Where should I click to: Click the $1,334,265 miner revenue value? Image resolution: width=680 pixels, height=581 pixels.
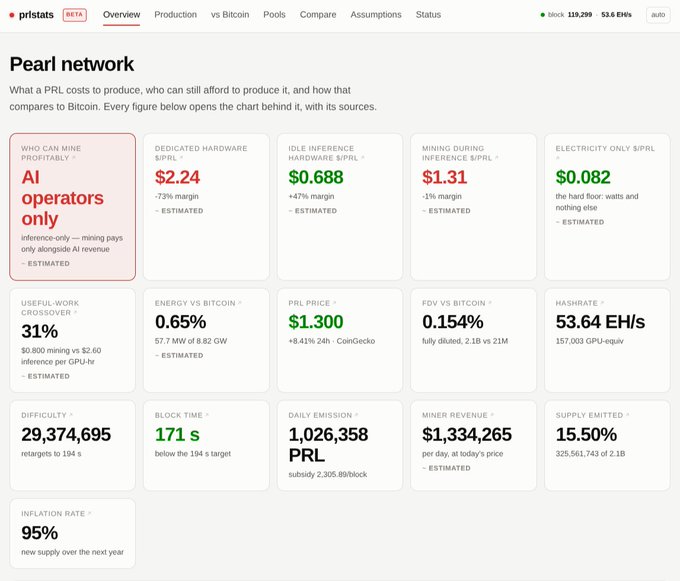[467, 434]
